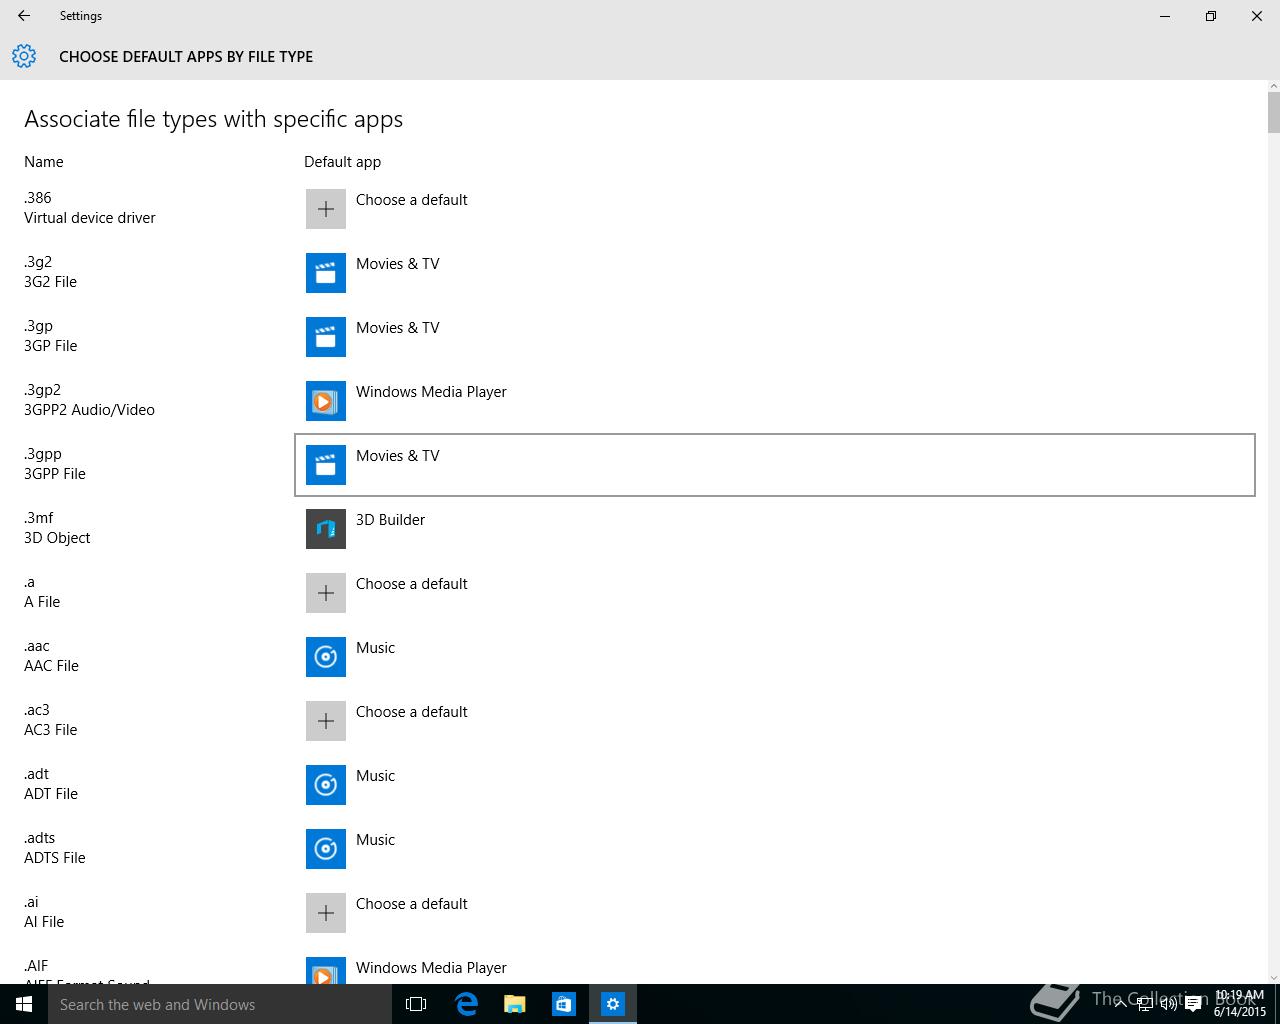Image resolution: width=1280 pixels, height=1024 pixels.
Task: Click the 'AAC File' description text
Action: (x=51, y=666)
